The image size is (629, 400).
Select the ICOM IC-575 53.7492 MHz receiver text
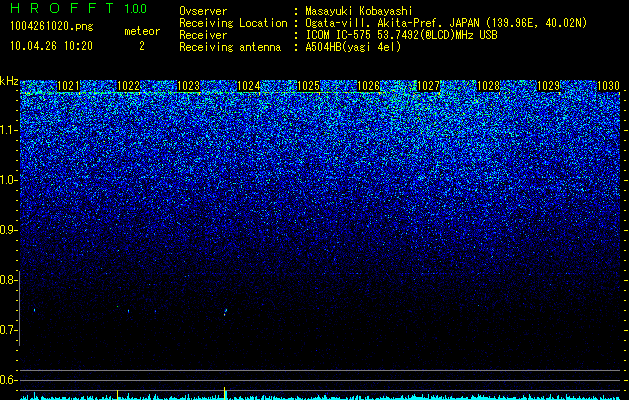[401, 35]
